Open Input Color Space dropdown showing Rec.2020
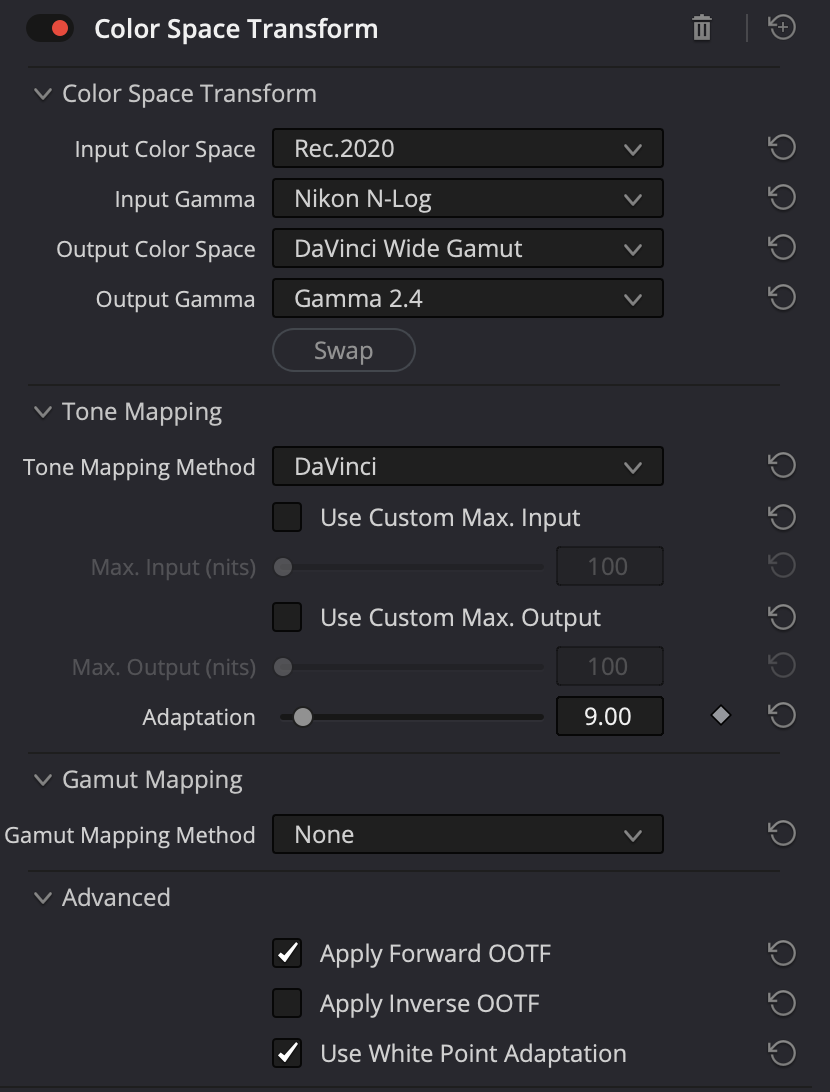Screen dimensions: 830x1092 [467, 148]
